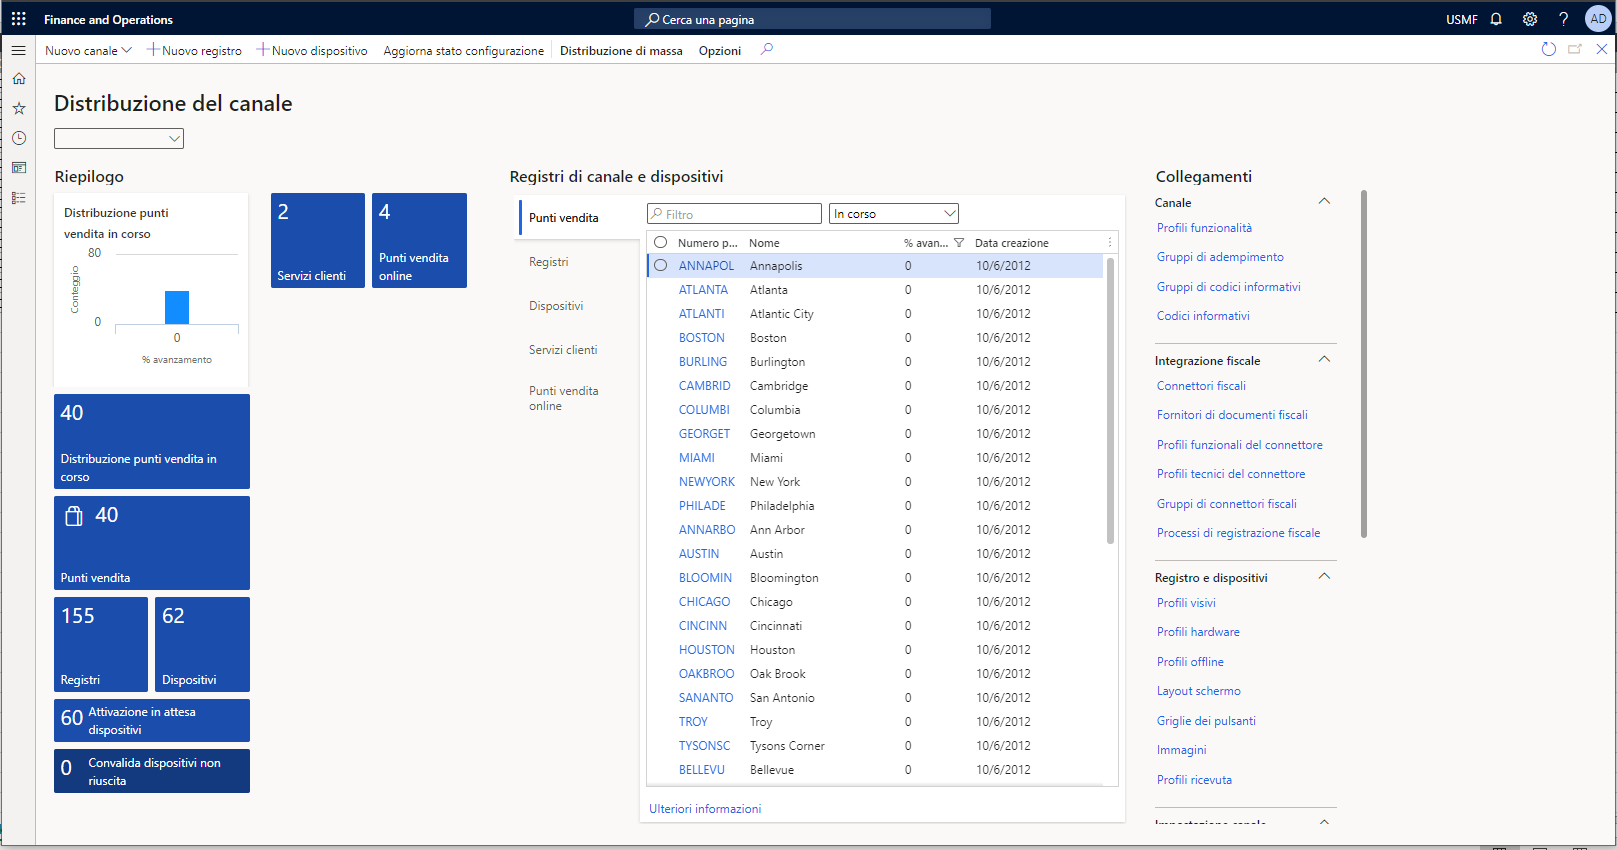
Task: Click the Ulteriori informazioni link
Action: [705, 809]
